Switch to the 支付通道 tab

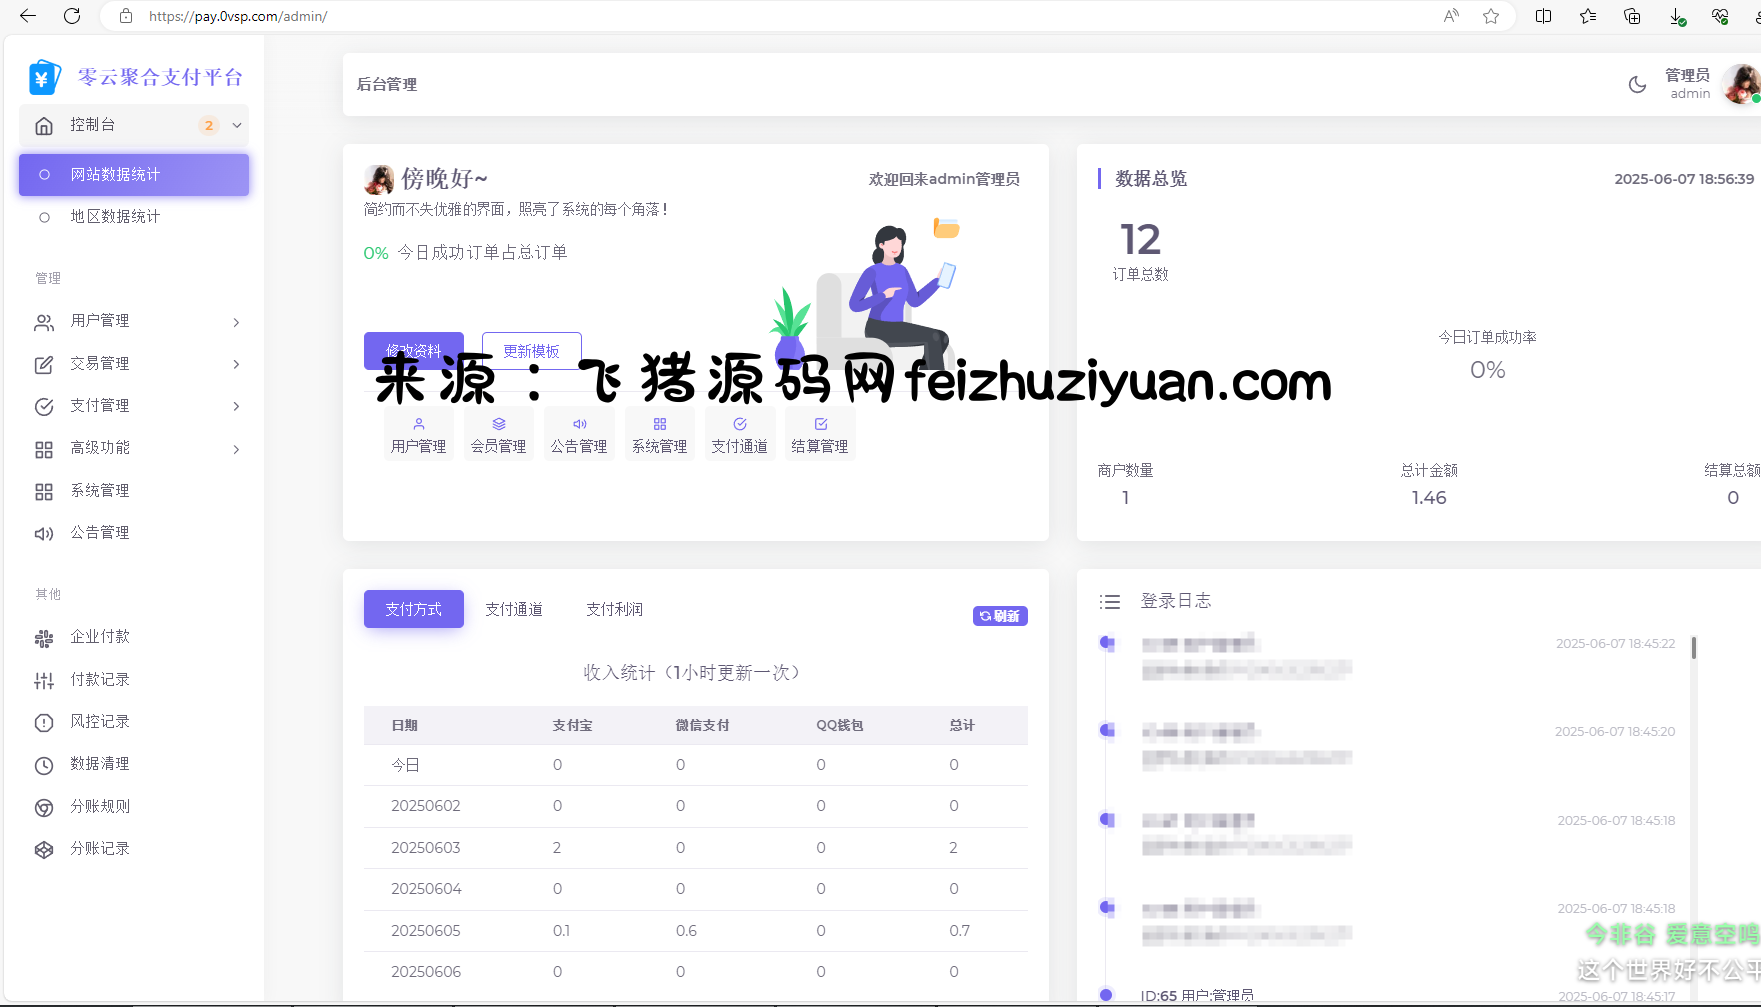(514, 609)
